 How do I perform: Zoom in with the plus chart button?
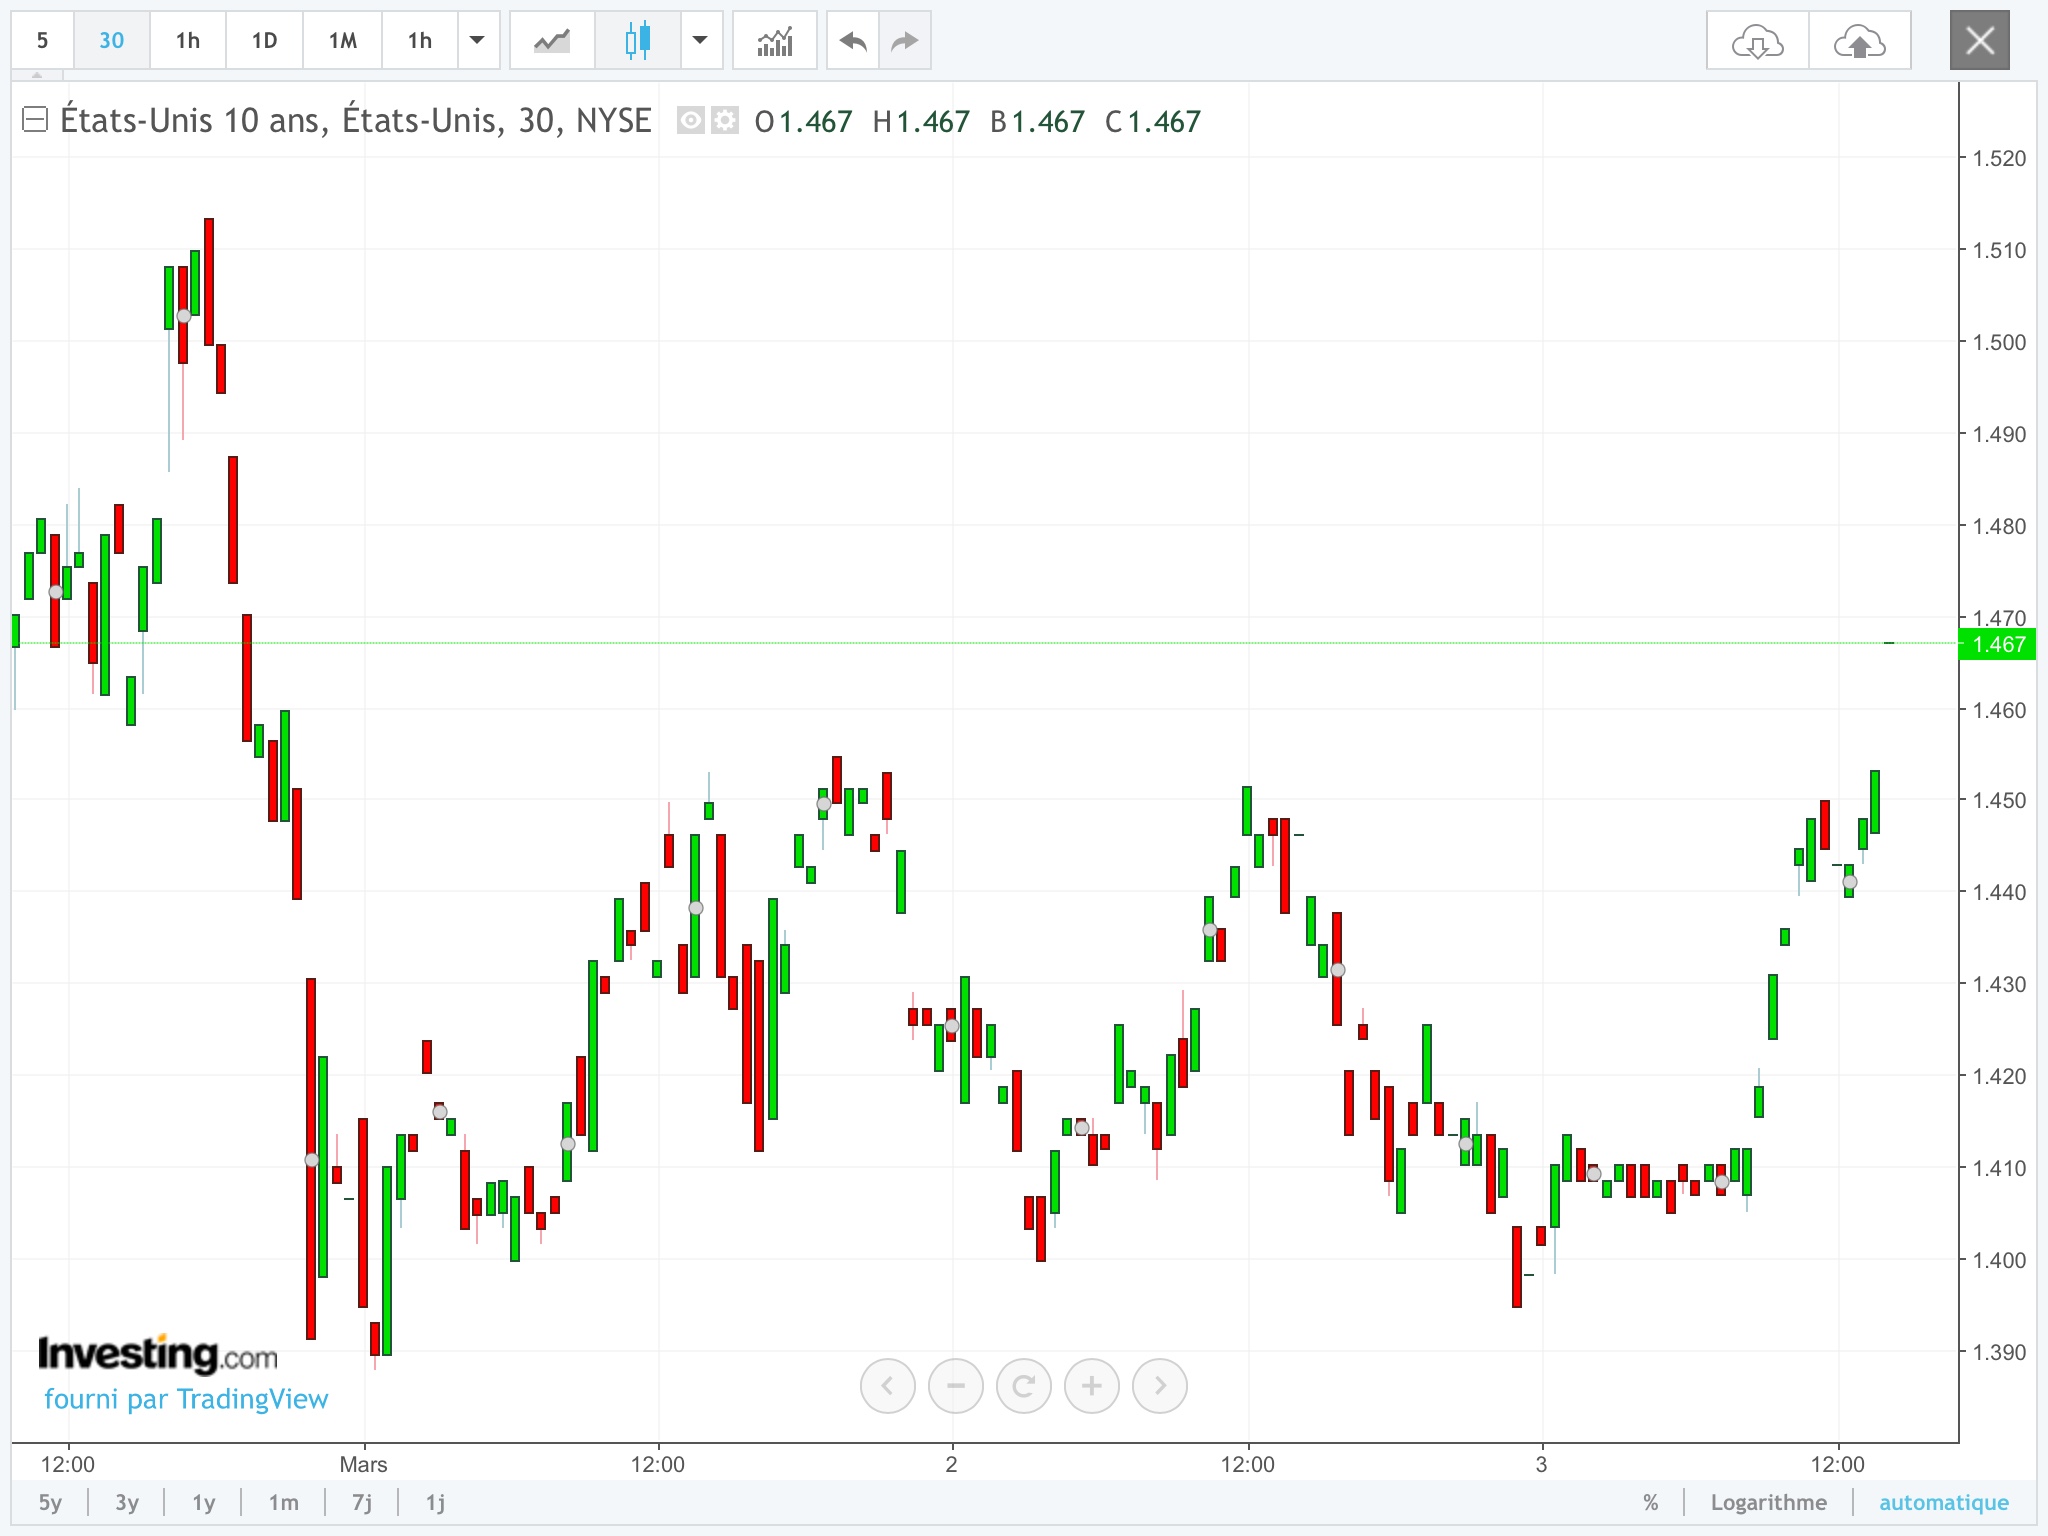click(x=1091, y=1386)
